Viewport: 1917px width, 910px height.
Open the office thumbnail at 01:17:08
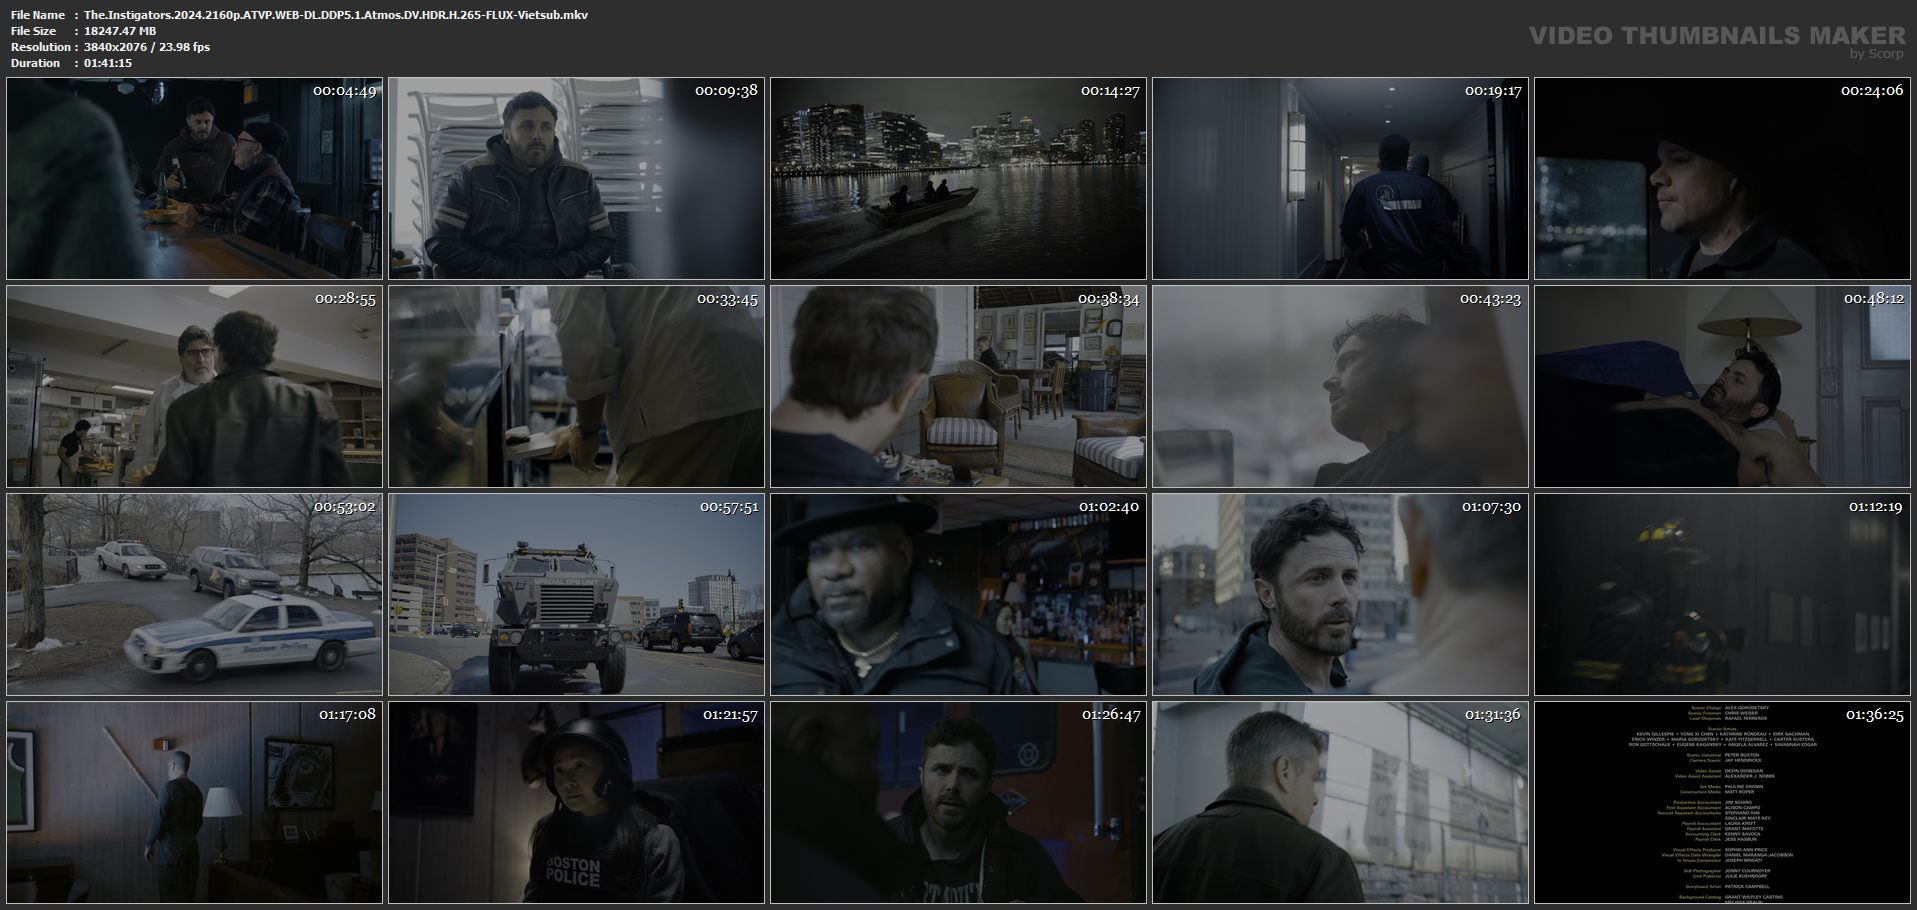[x=194, y=802]
